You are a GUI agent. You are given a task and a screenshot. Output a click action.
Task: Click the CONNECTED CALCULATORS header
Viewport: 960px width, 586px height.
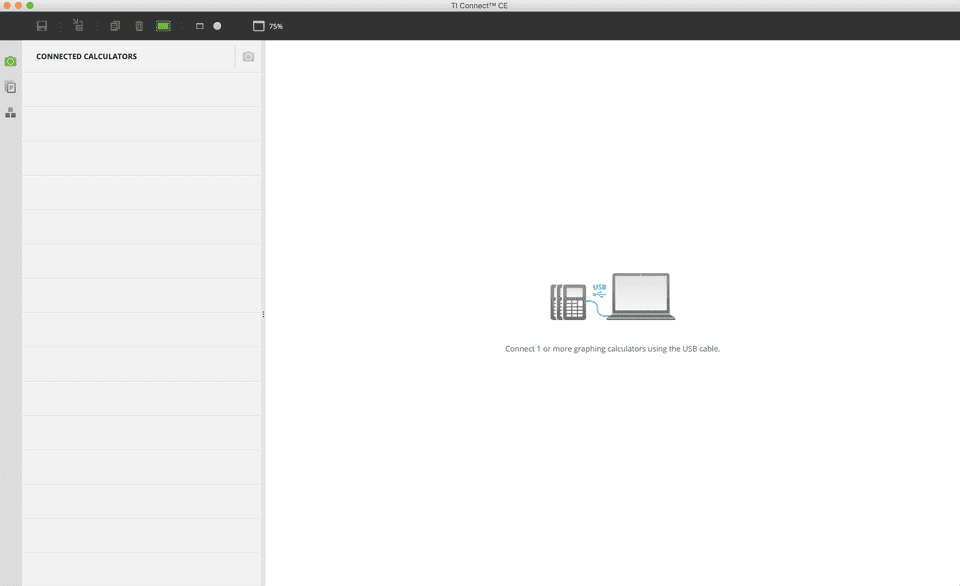86,56
